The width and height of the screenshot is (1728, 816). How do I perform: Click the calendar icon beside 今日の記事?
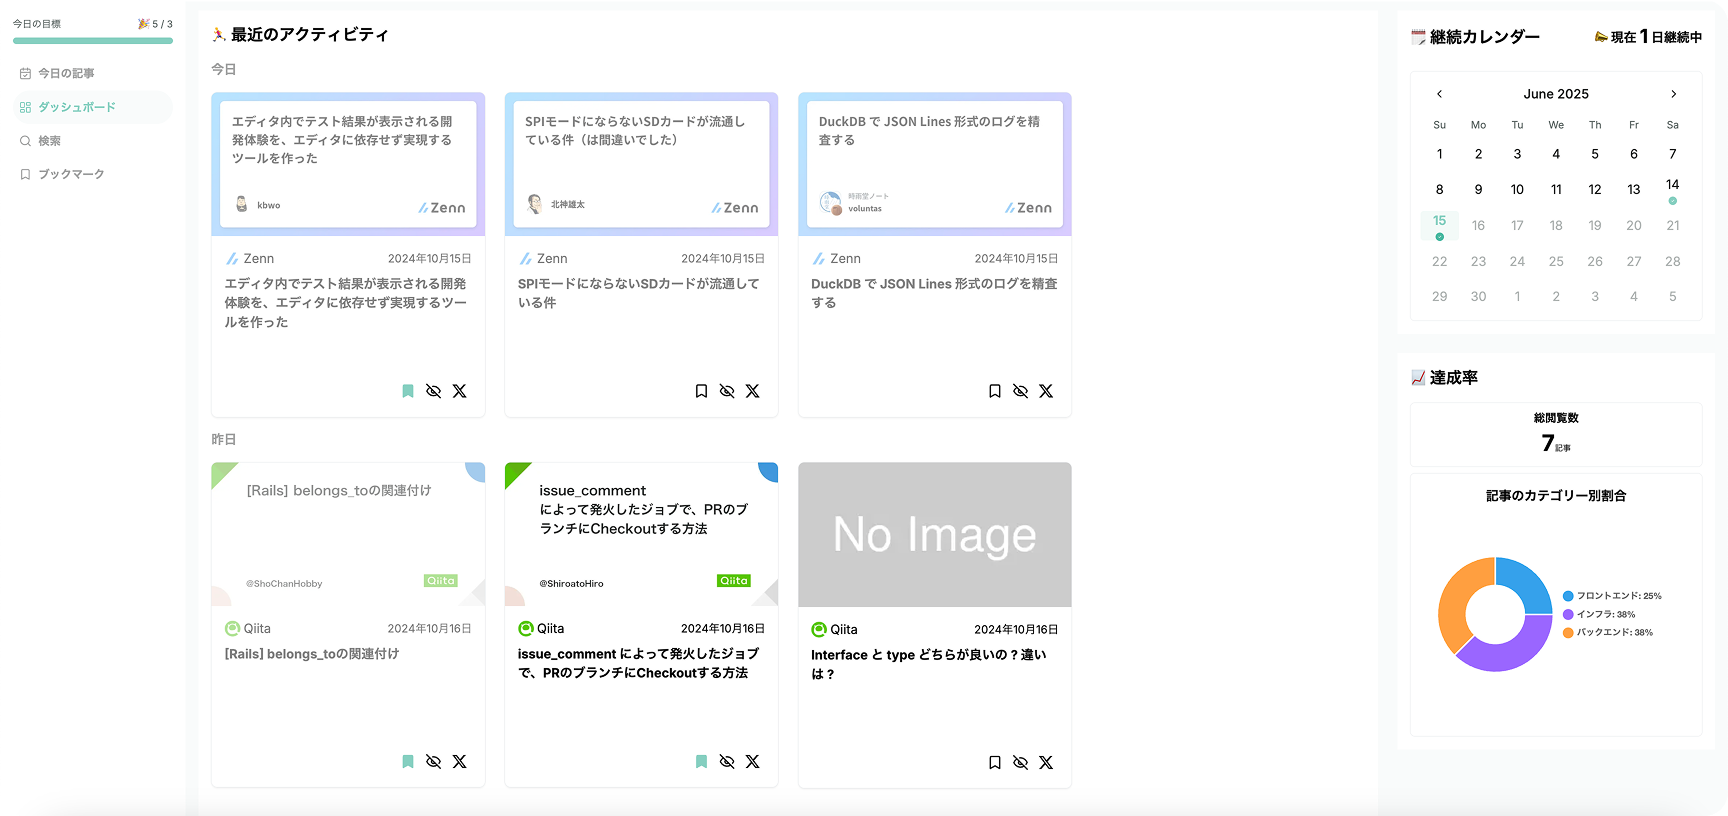point(26,73)
